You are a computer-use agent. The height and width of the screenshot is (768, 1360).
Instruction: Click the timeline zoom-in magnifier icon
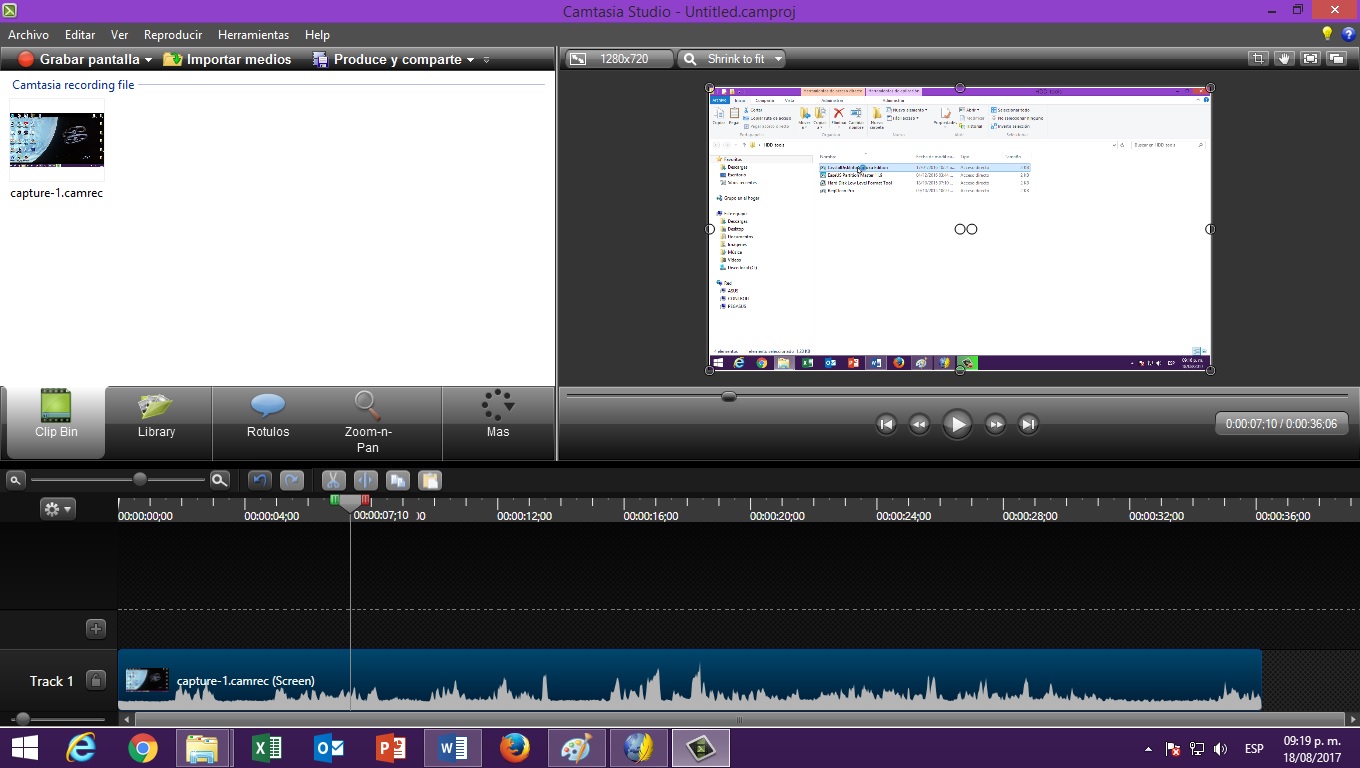tap(220, 481)
